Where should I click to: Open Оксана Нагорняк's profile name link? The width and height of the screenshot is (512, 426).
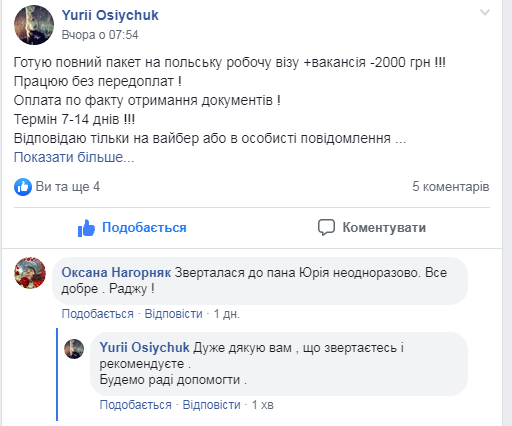point(116,273)
